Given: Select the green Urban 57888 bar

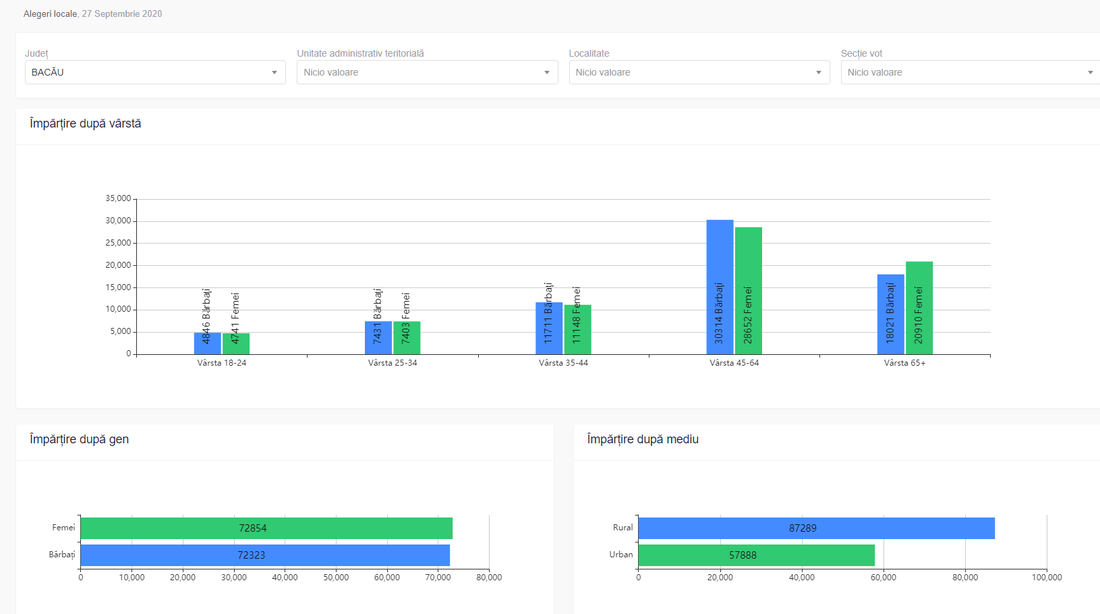Looking at the screenshot, I should click(x=756, y=555).
